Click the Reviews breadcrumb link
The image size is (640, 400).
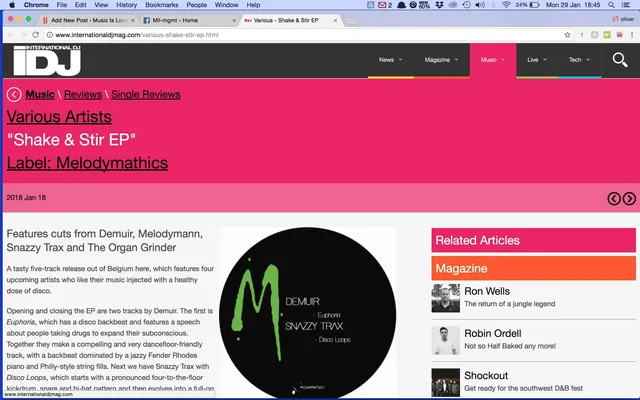click(x=83, y=94)
